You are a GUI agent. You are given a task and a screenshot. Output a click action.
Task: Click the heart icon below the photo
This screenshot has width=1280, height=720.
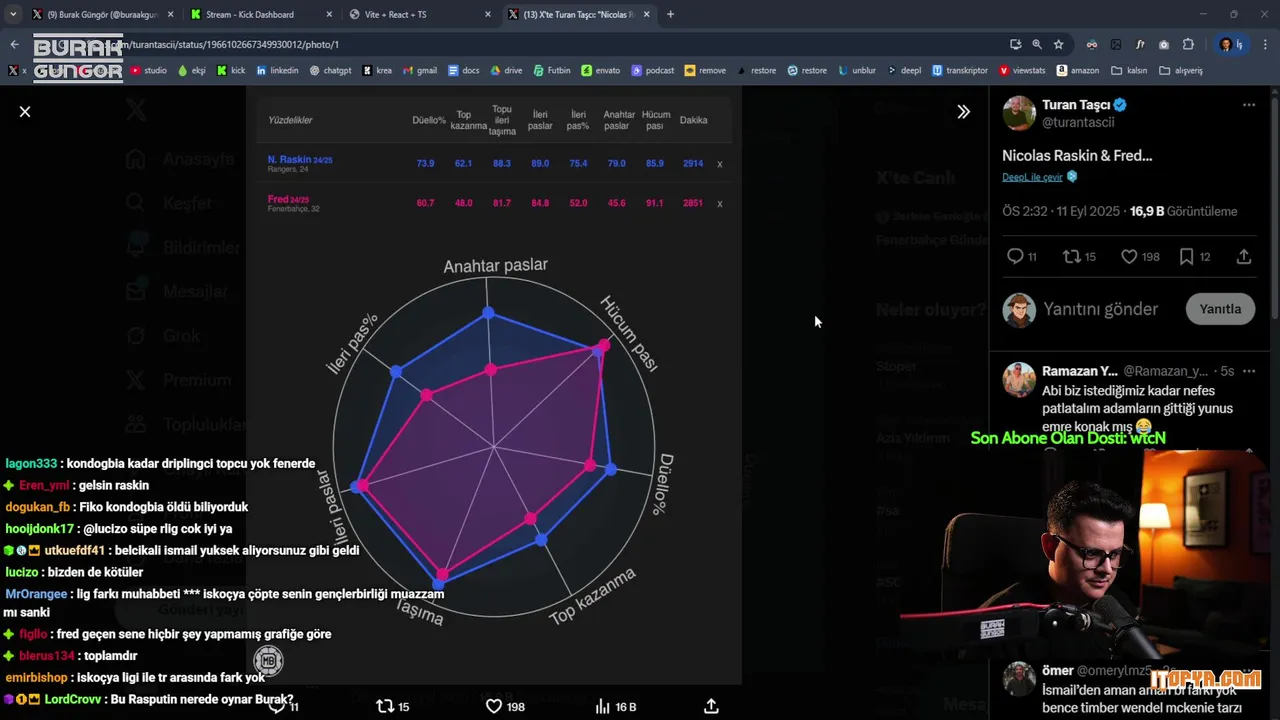(x=505, y=706)
